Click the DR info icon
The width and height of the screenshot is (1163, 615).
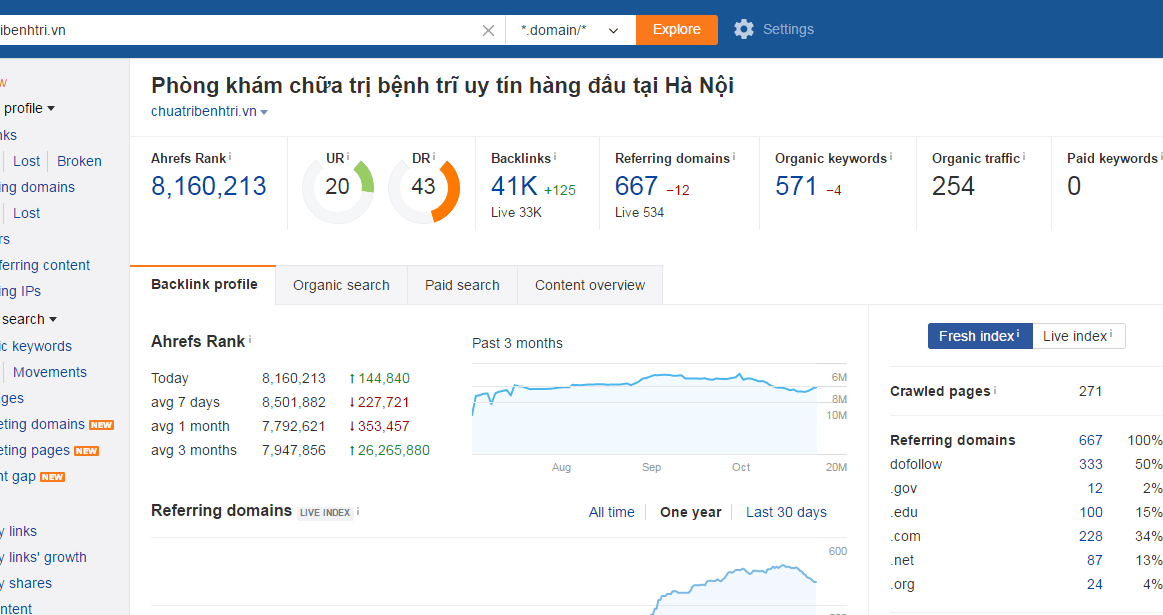[434, 157]
